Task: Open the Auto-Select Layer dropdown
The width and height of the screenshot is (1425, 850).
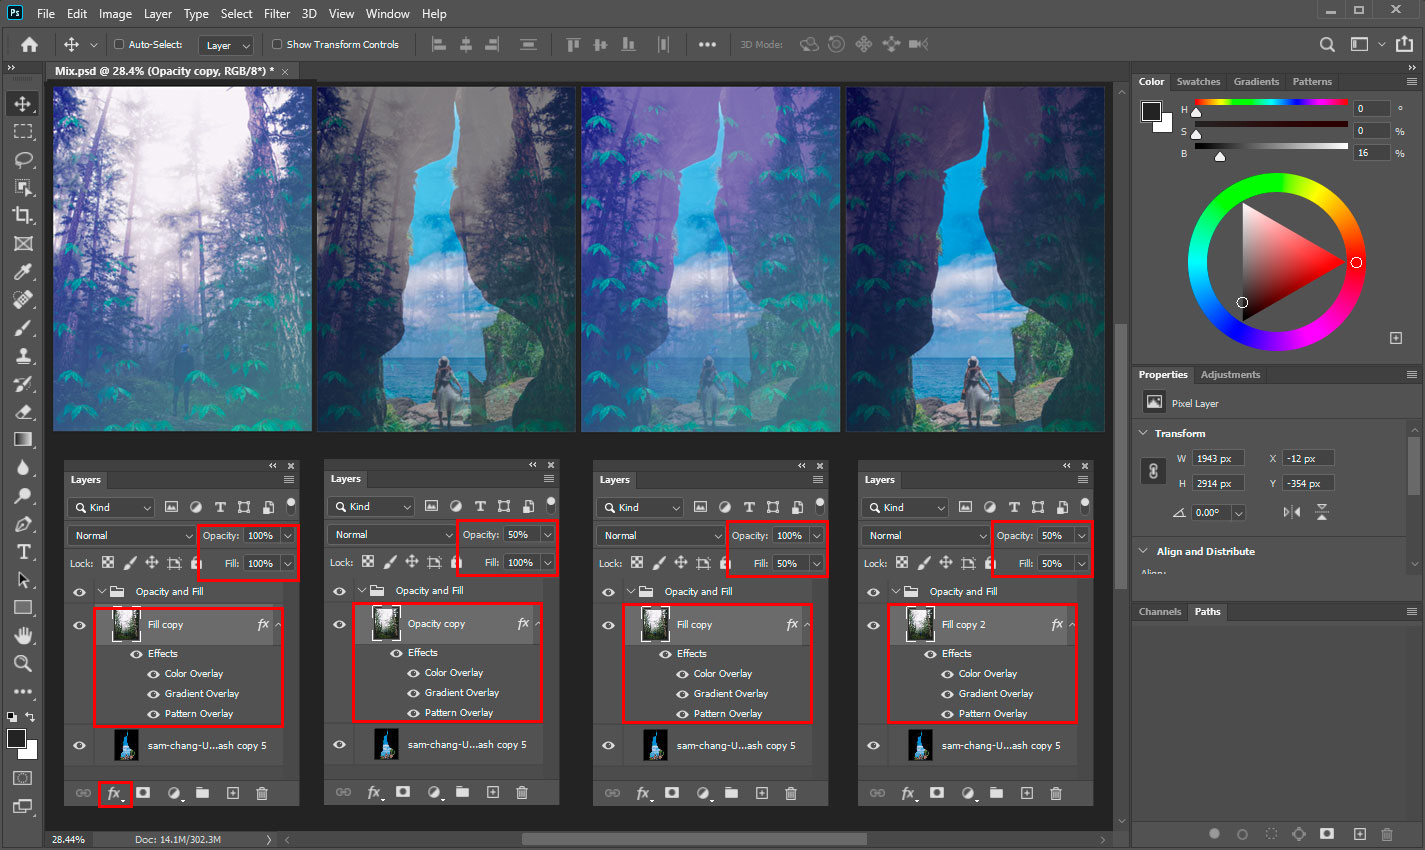Action: pos(226,45)
